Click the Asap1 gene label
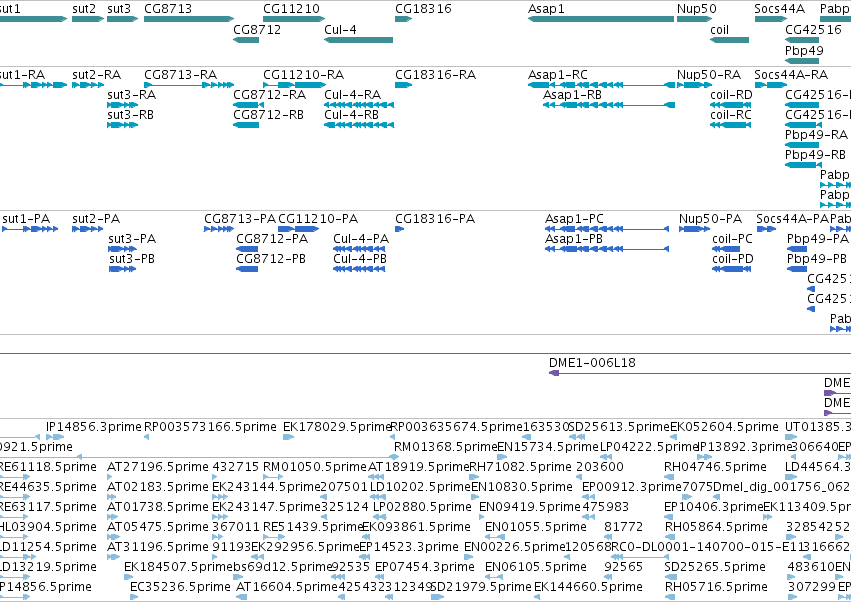Image resolution: width=851 pixels, height=602 pixels. (546, 9)
